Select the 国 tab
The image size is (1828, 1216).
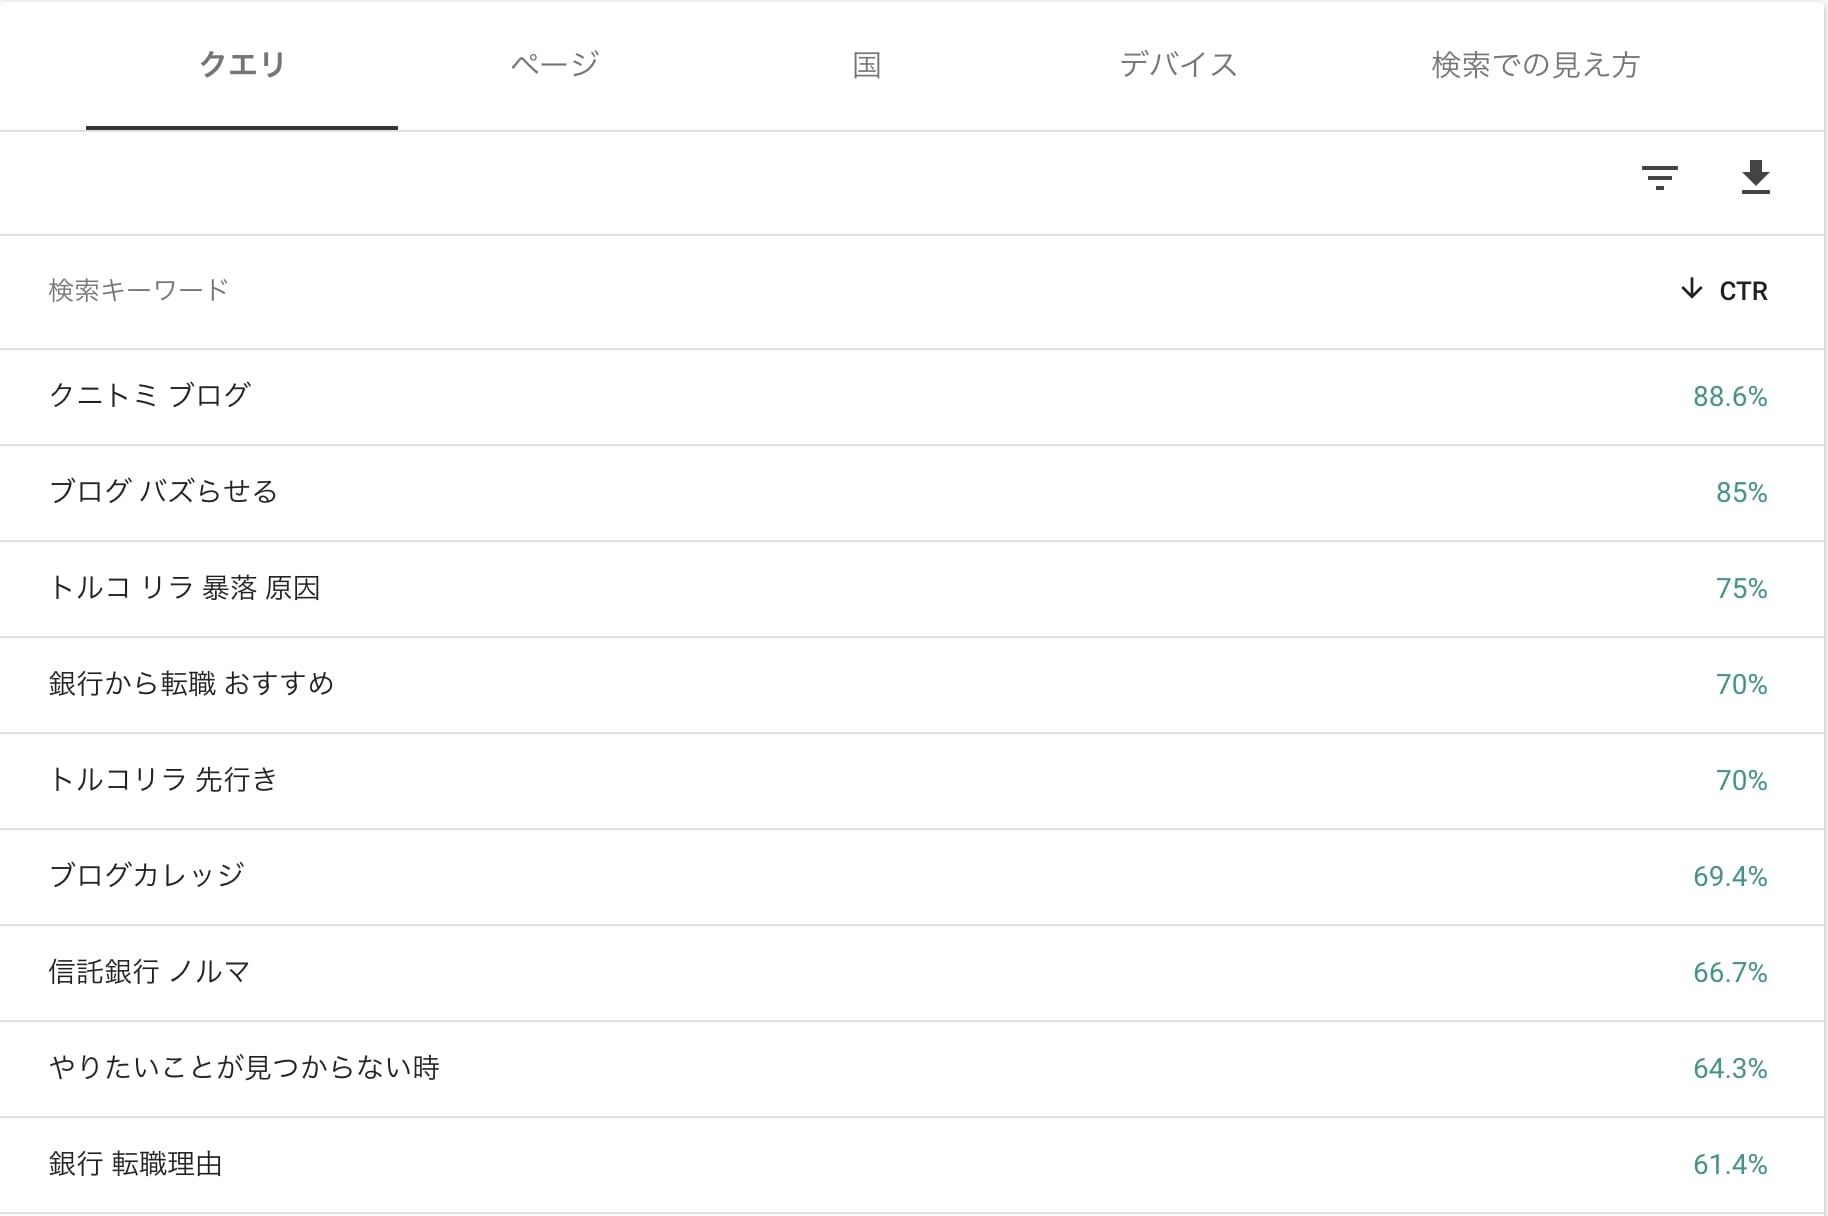[x=866, y=65]
